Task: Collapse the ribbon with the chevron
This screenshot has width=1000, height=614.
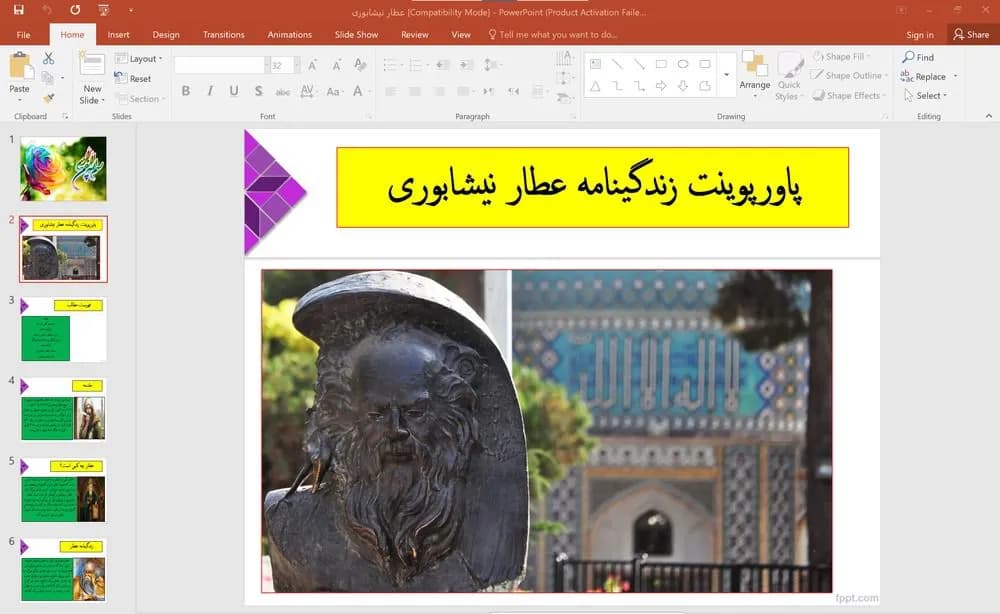Action: pos(989,116)
